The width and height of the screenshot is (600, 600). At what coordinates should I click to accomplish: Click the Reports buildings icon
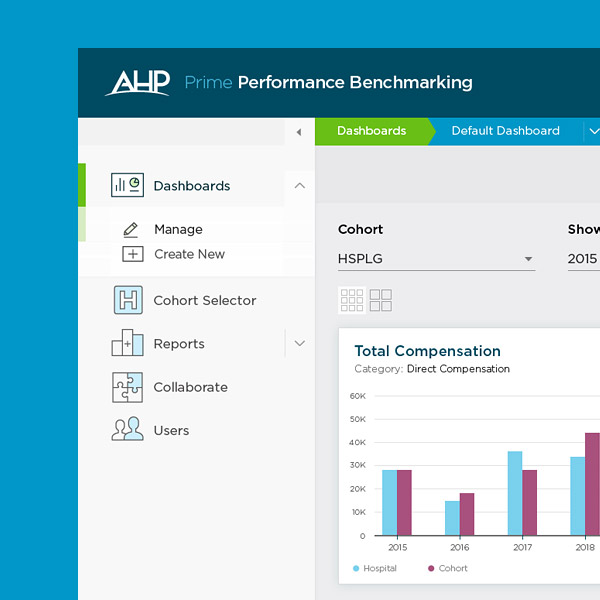pyautogui.click(x=127, y=343)
